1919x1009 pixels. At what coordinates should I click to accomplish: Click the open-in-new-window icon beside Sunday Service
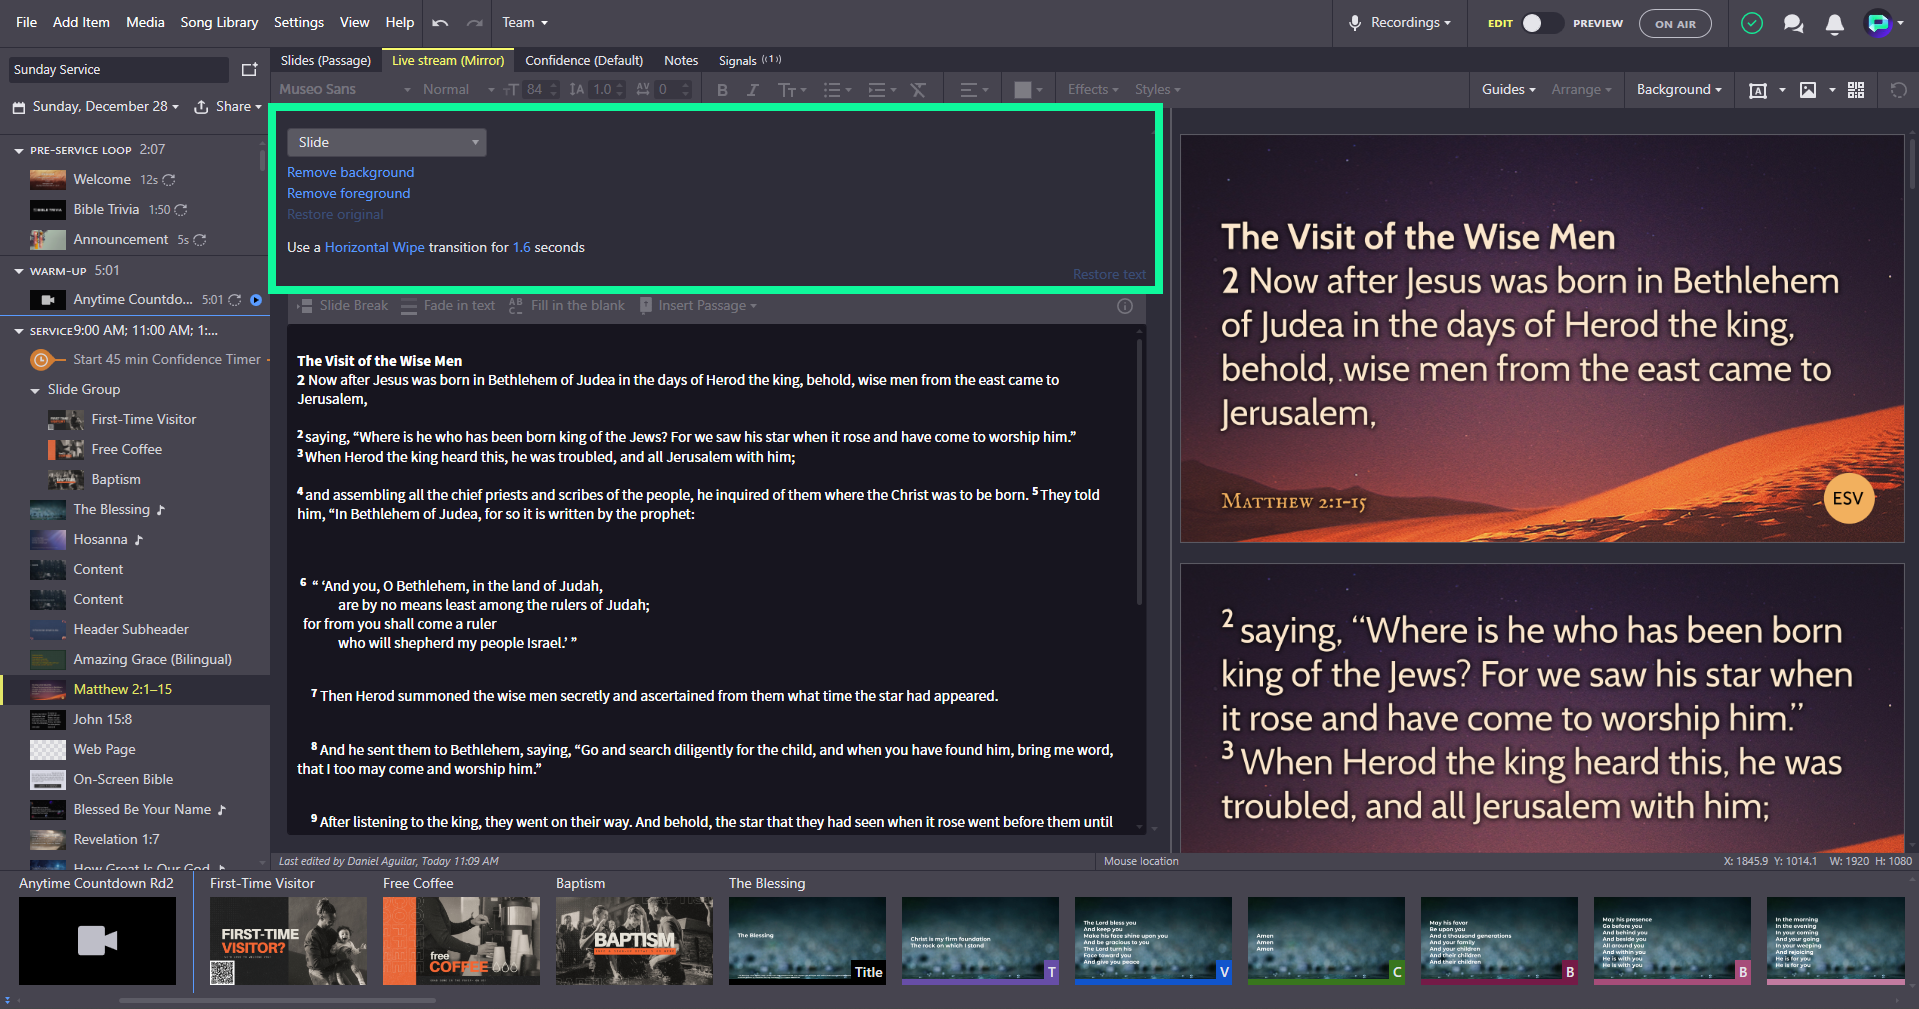click(x=250, y=69)
